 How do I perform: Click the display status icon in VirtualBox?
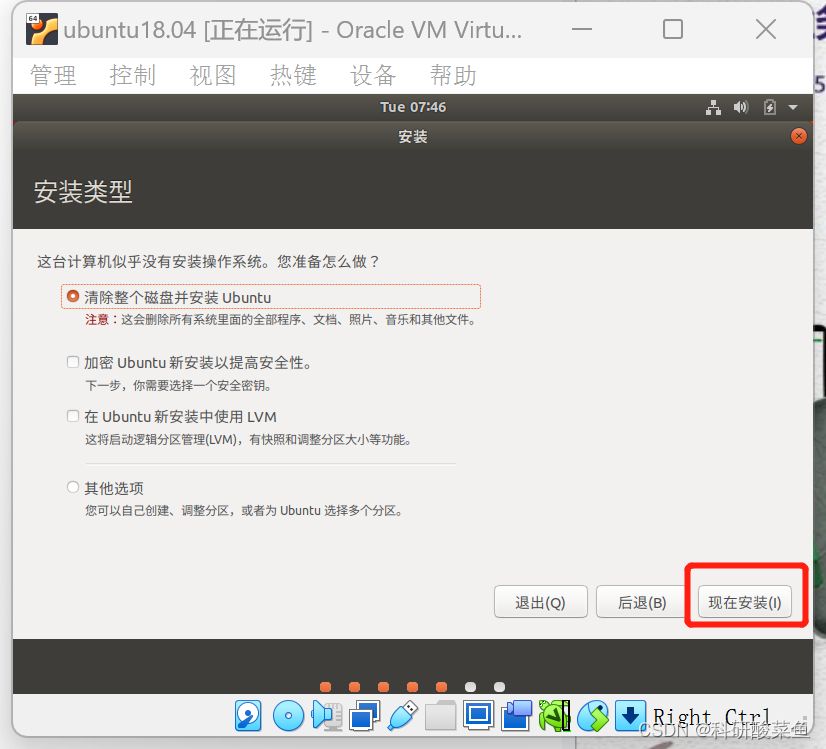(480, 716)
